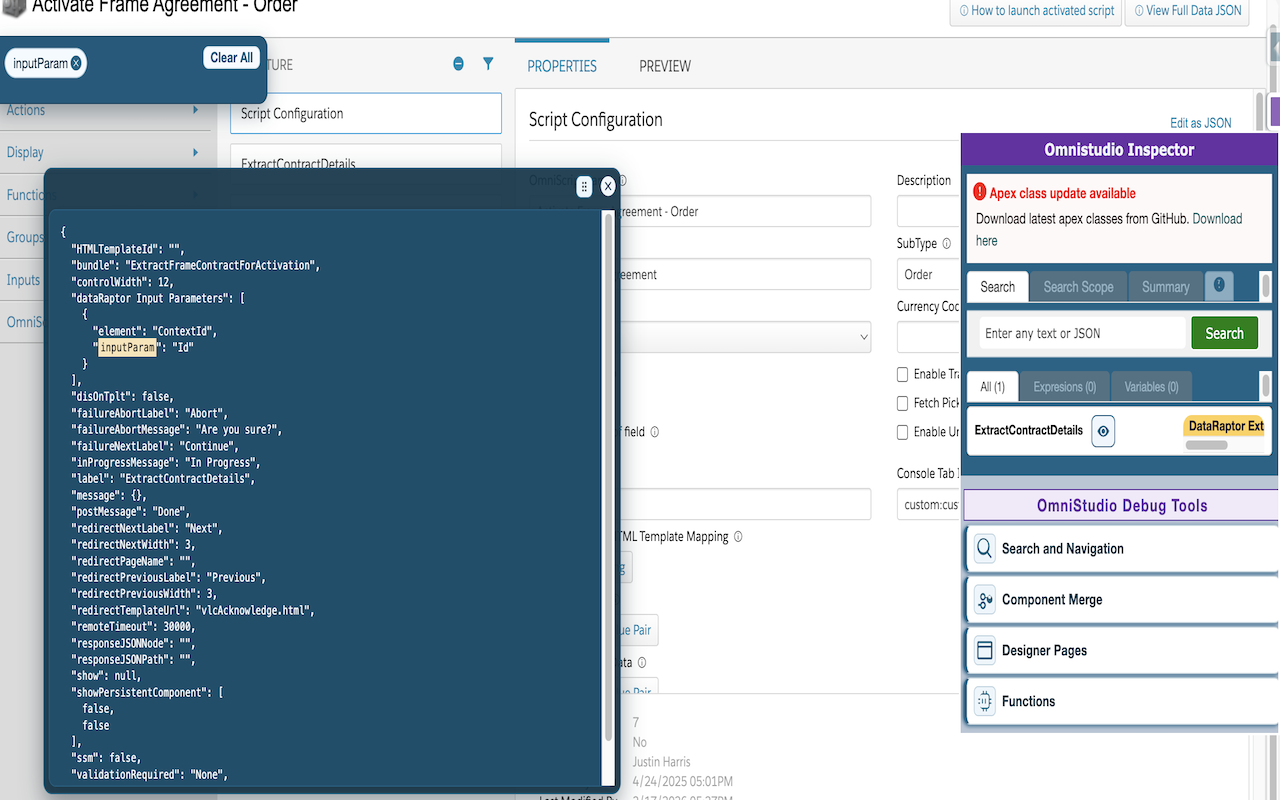This screenshot has width=1280, height=800.
Task: Click the info icon on HTML Template Mapping
Action: (x=738, y=537)
